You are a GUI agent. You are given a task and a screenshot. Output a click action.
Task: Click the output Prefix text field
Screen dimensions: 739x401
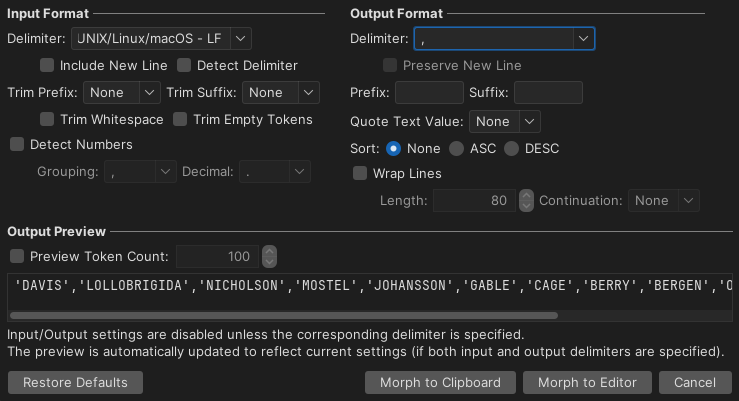428,93
